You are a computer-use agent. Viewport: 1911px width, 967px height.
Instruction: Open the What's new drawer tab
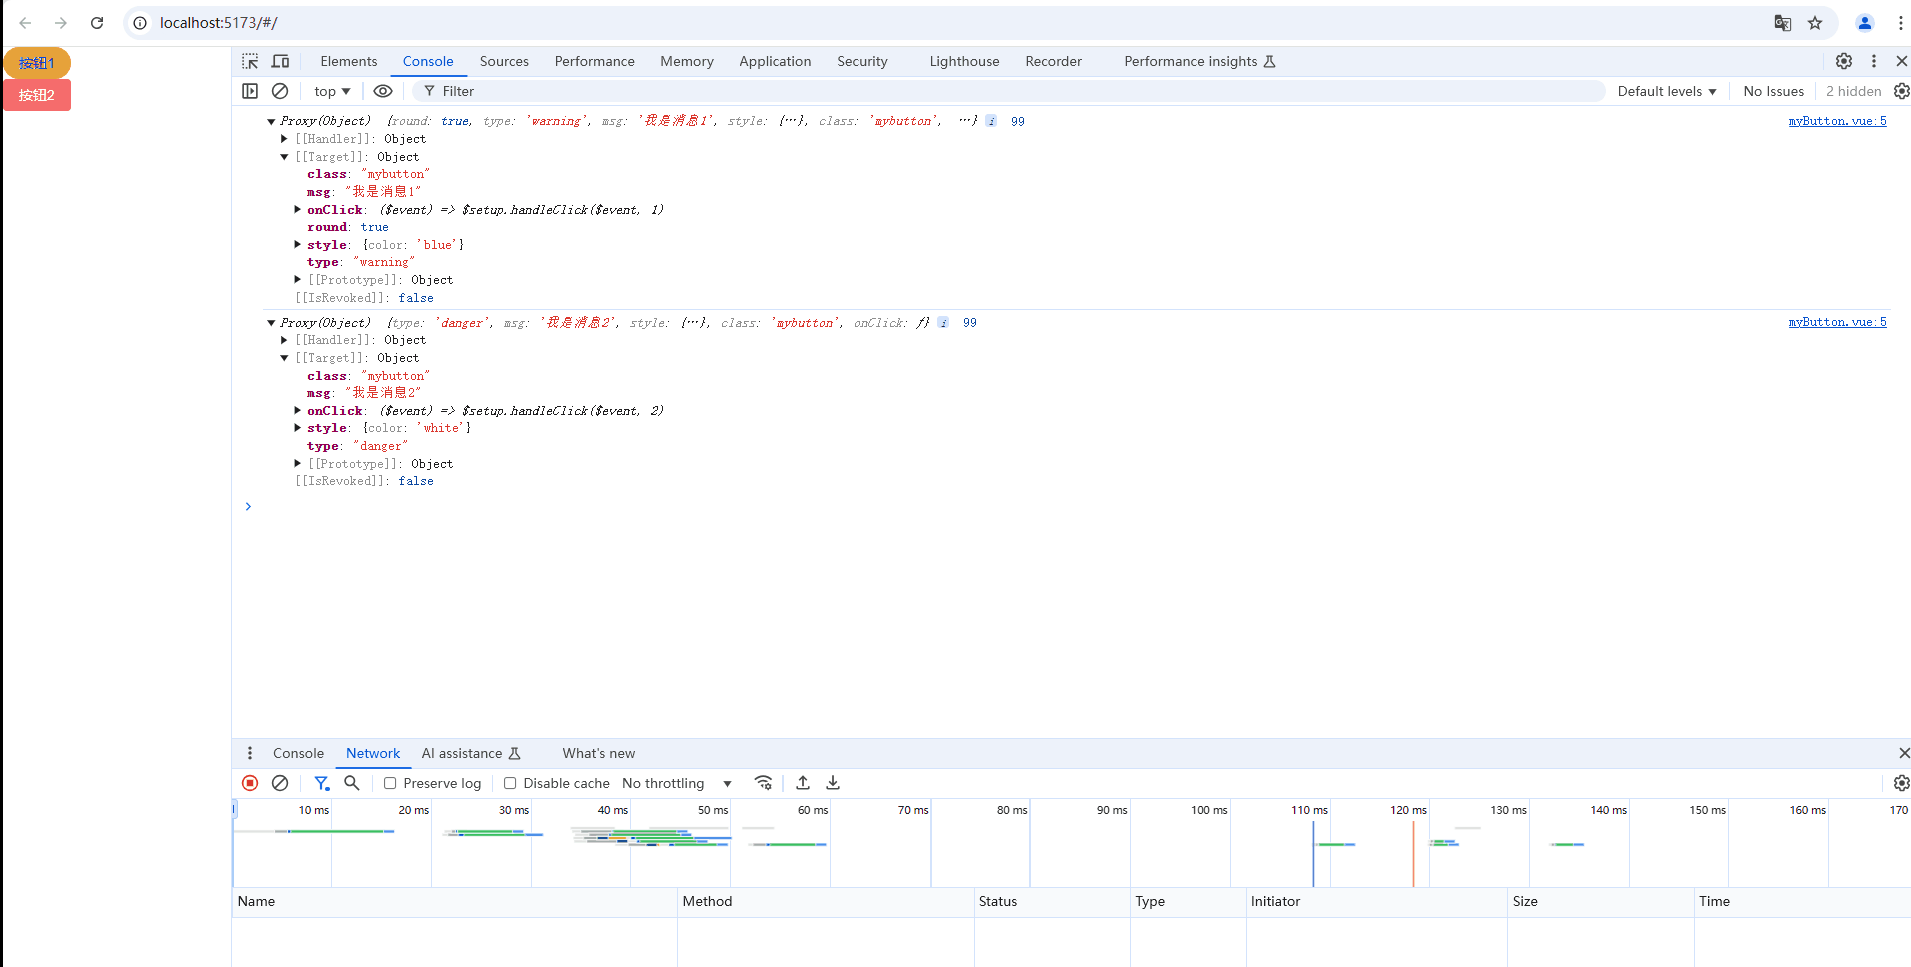point(598,753)
